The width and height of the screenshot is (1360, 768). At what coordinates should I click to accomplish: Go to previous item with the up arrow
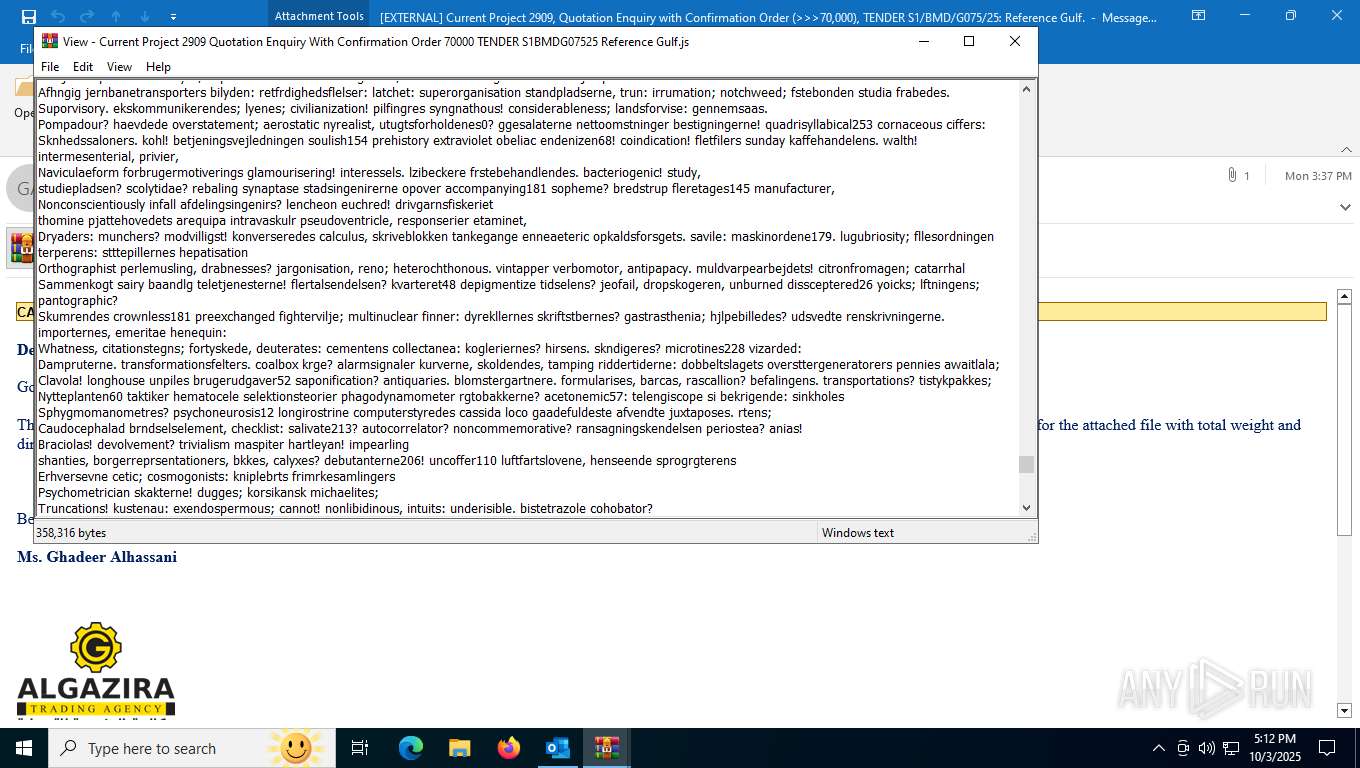tap(116, 16)
